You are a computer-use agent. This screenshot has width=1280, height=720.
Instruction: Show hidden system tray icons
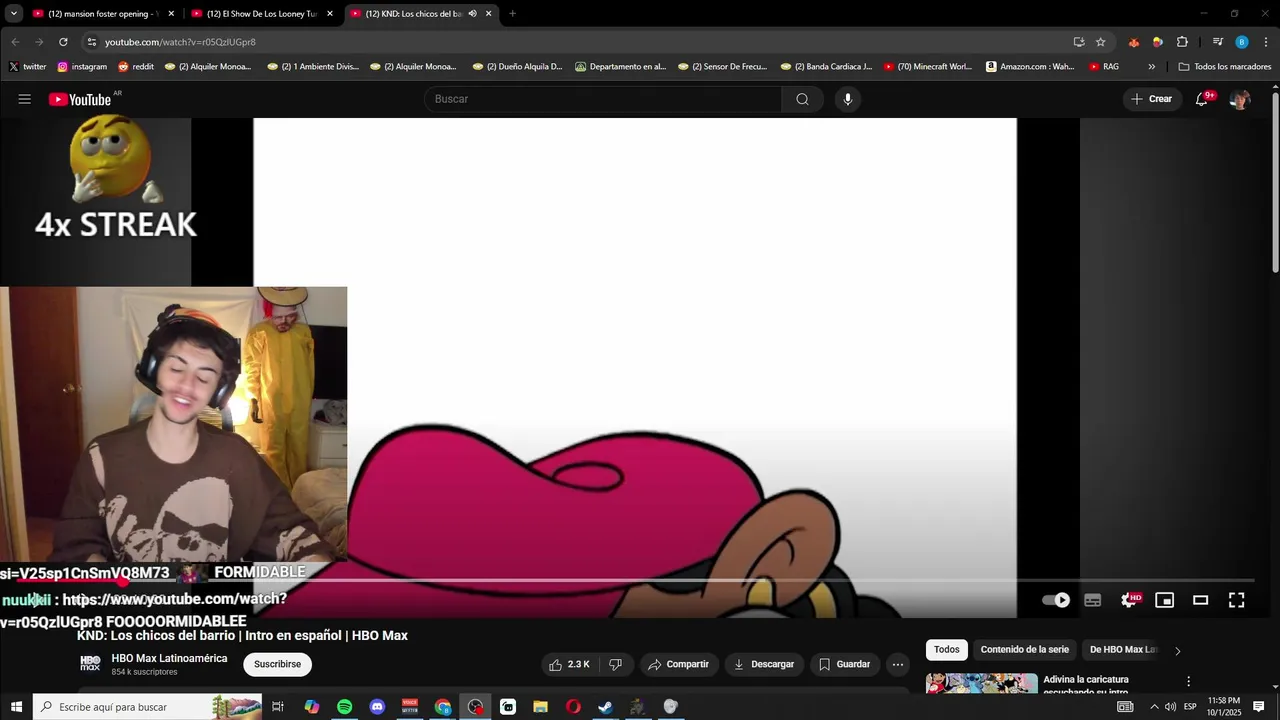1153,707
